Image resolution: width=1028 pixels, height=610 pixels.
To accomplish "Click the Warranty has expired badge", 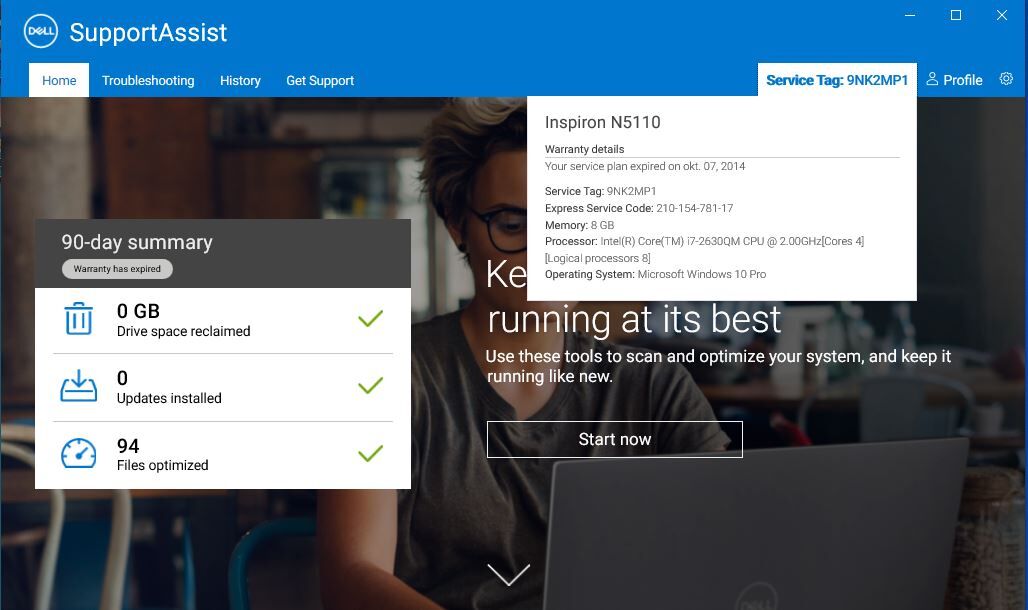I will pos(117,269).
